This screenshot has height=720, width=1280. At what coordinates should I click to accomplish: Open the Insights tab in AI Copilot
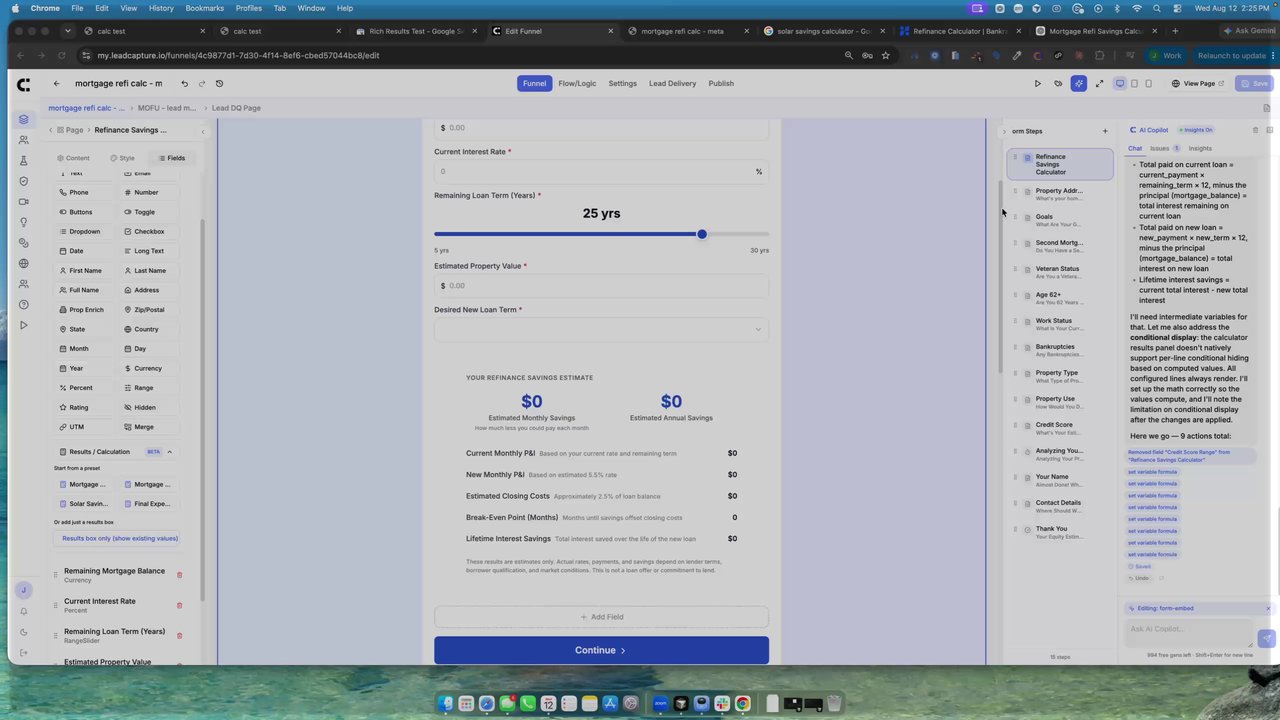(x=1200, y=148)
